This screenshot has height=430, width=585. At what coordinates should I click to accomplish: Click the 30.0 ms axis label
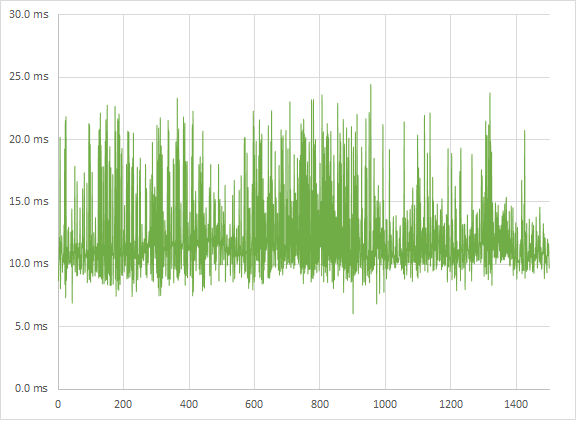click(29, 15)
